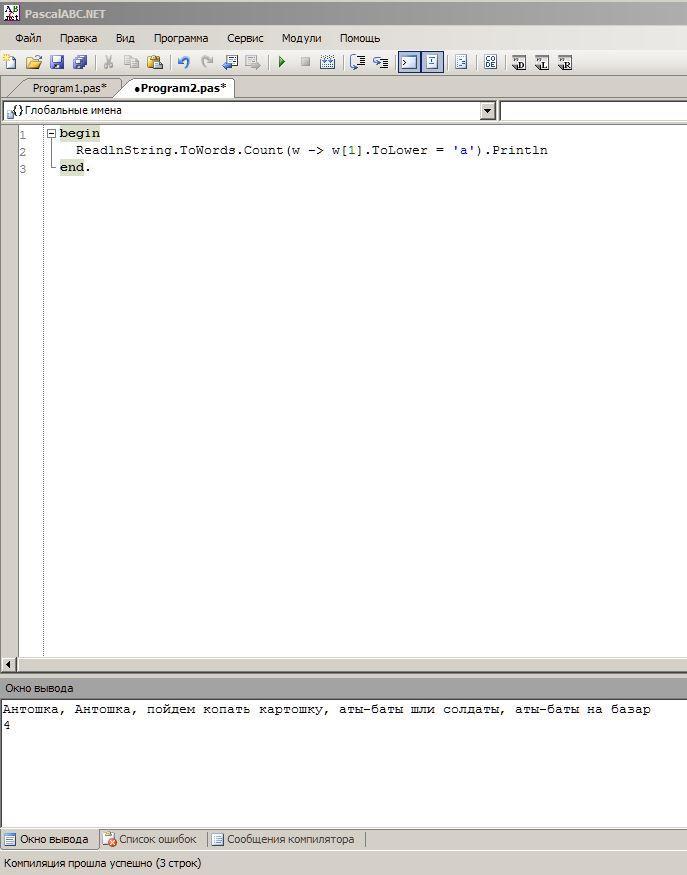The width and height of the screenshot is (687, 875).
Task: Click the Окно вывода panel title
Action: (x=39, y=689)
